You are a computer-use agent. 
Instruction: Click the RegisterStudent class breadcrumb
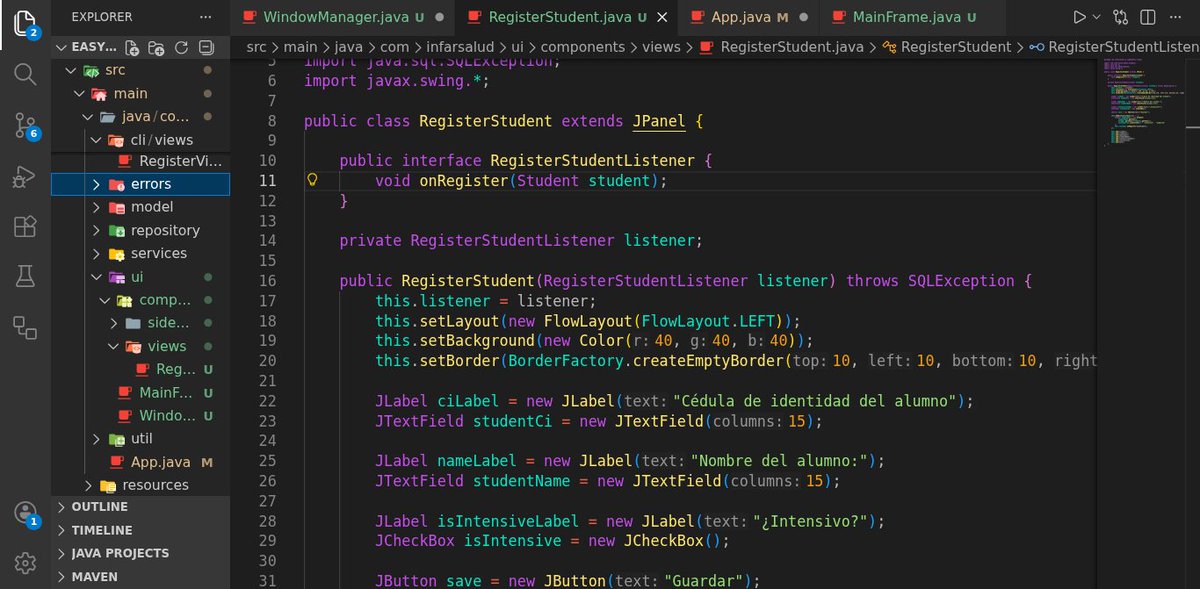tap(946, 47)
